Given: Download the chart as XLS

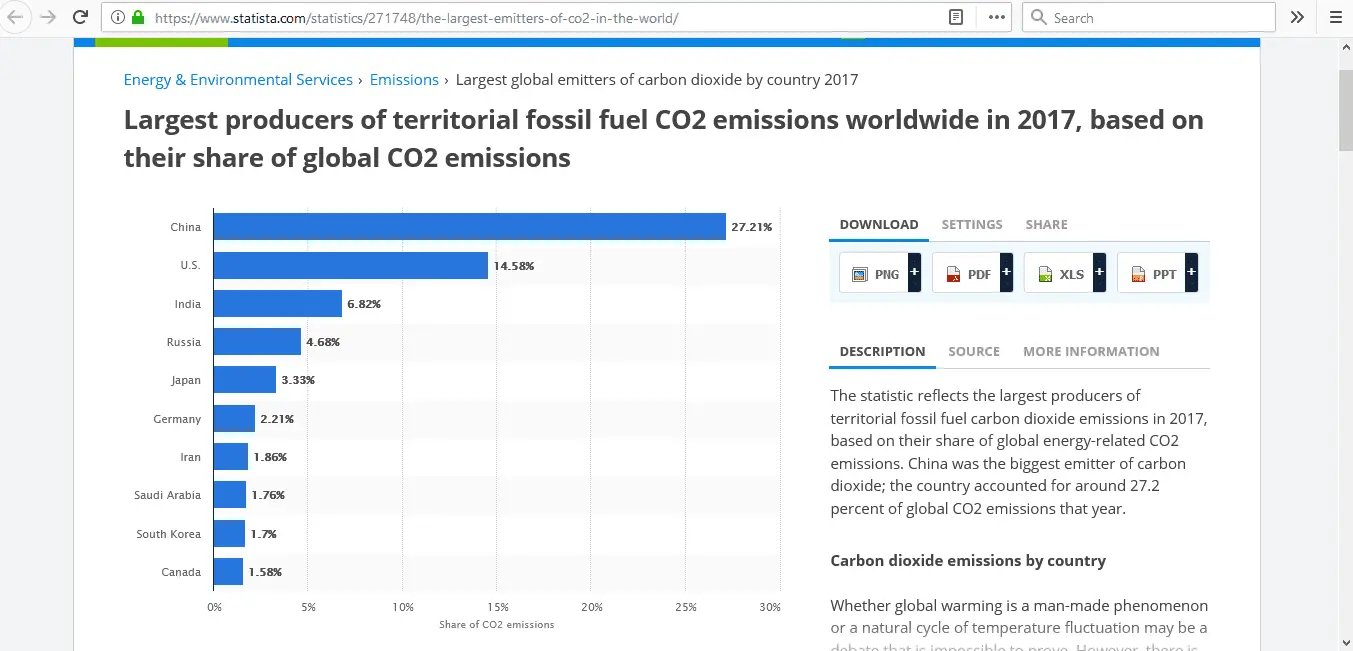Looking at the screenshot, I should click(x=1061, y=273).
